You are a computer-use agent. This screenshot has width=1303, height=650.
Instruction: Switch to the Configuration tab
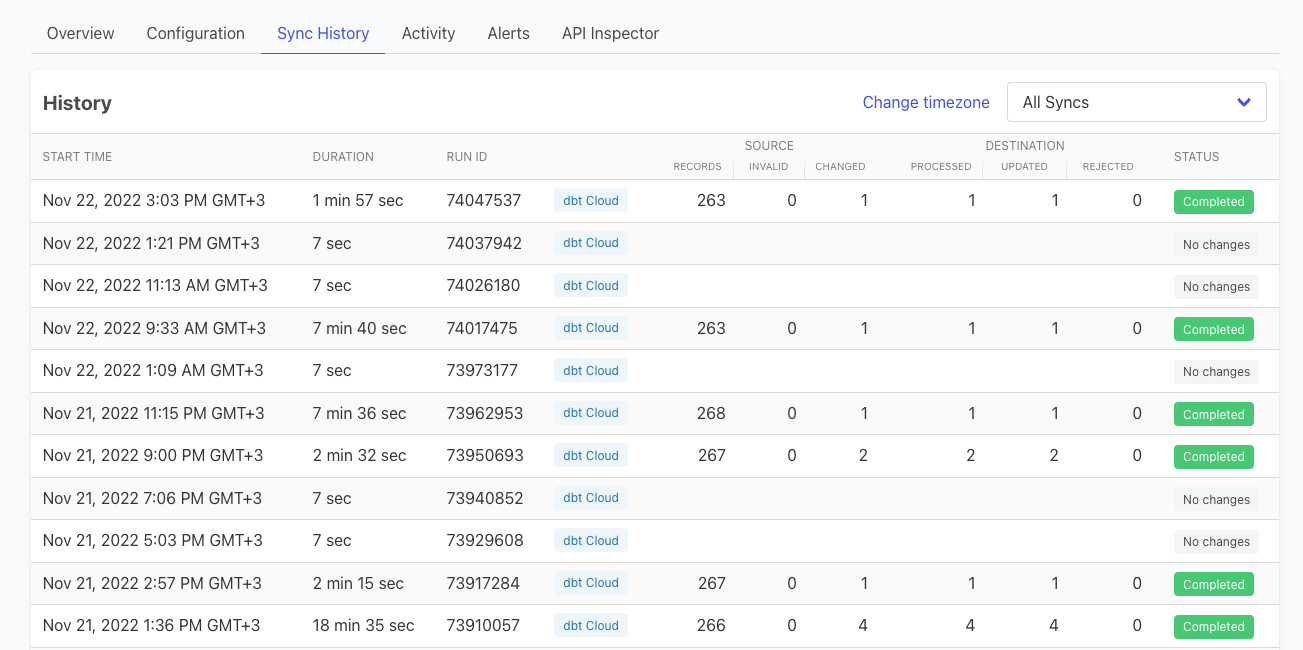coord(196,33)
